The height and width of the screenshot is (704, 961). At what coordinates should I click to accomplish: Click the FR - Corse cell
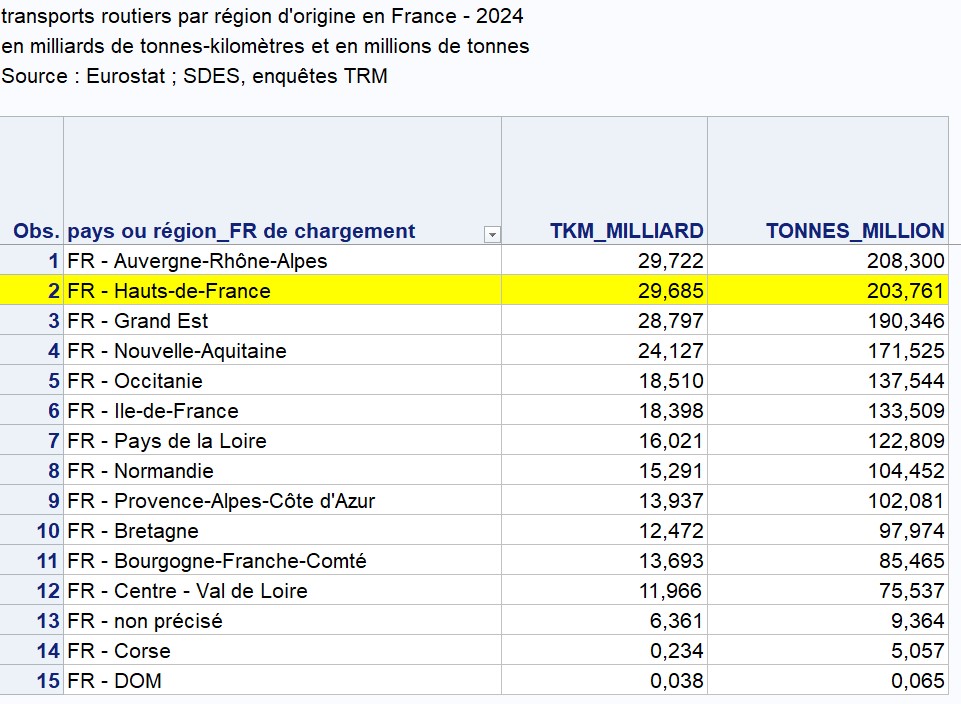pos(119,651)
